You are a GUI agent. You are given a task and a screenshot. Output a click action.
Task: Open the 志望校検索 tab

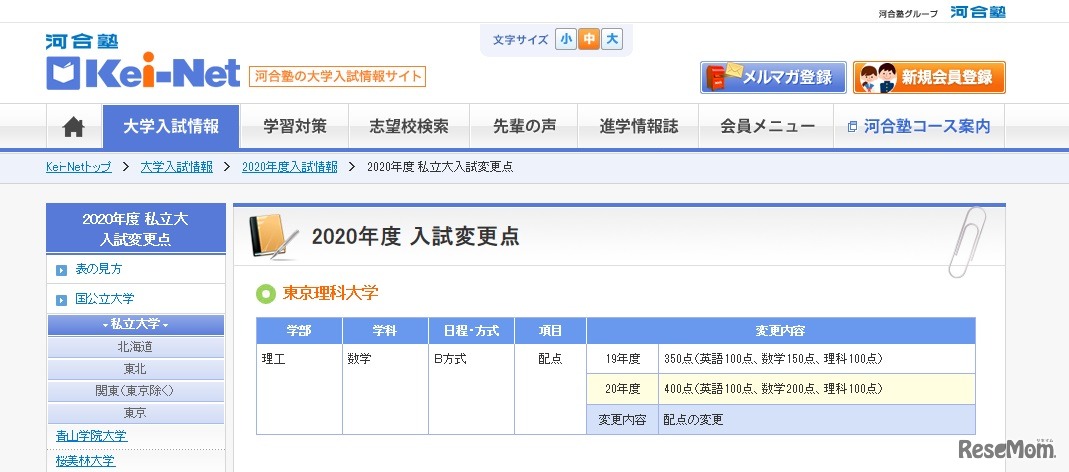(x=409, y=127)
